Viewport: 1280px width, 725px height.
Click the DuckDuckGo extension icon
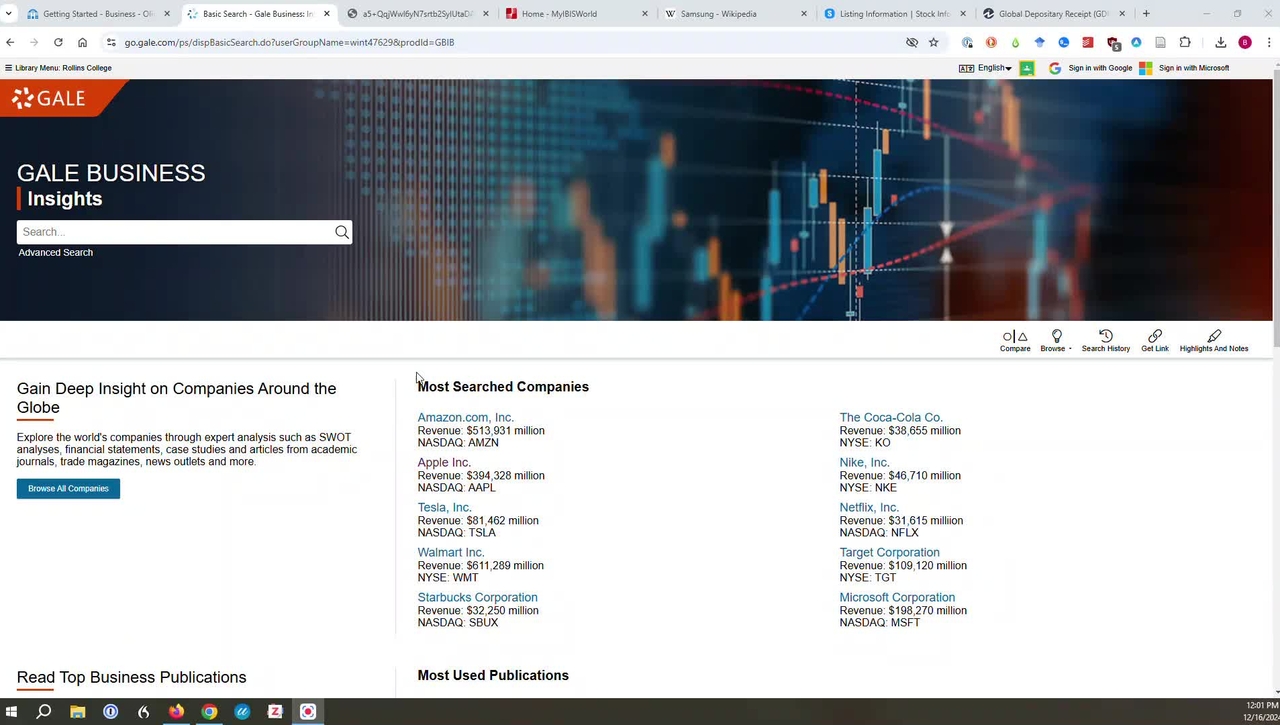coord(991,42)
